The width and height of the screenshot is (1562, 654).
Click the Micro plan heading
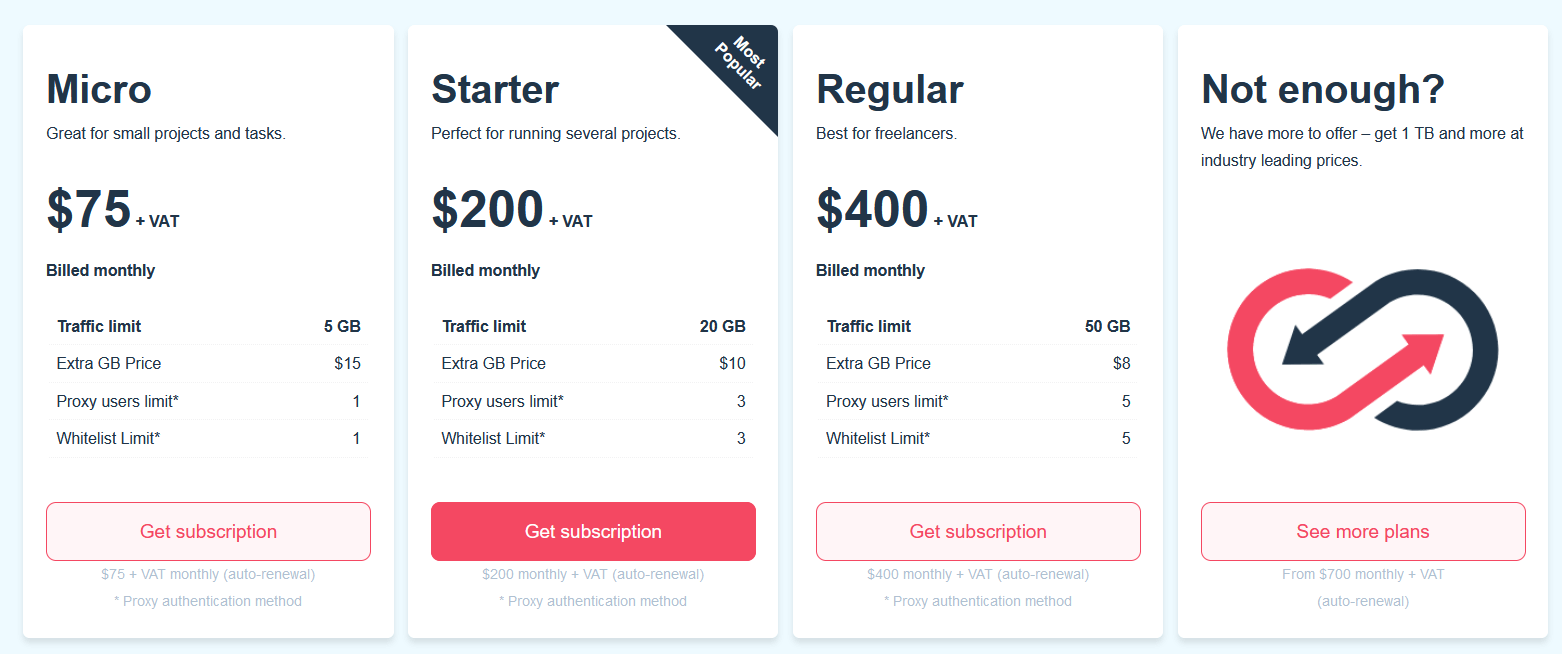tap(99, 89)
